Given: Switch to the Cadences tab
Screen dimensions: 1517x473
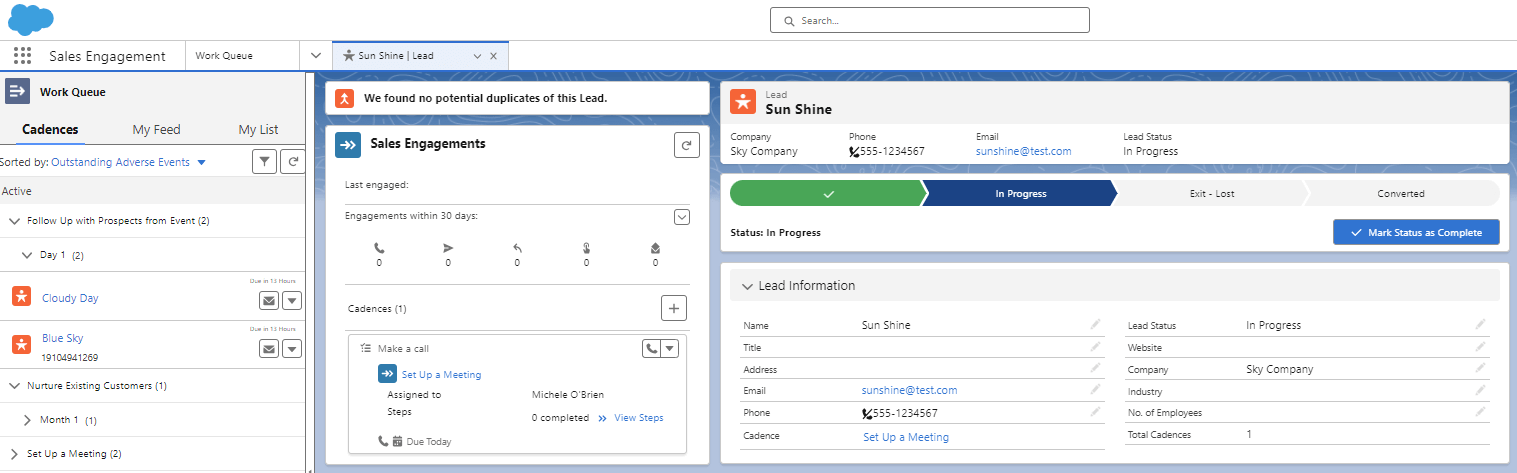Looking at the screenshot, I should click(x=50, y=129).
